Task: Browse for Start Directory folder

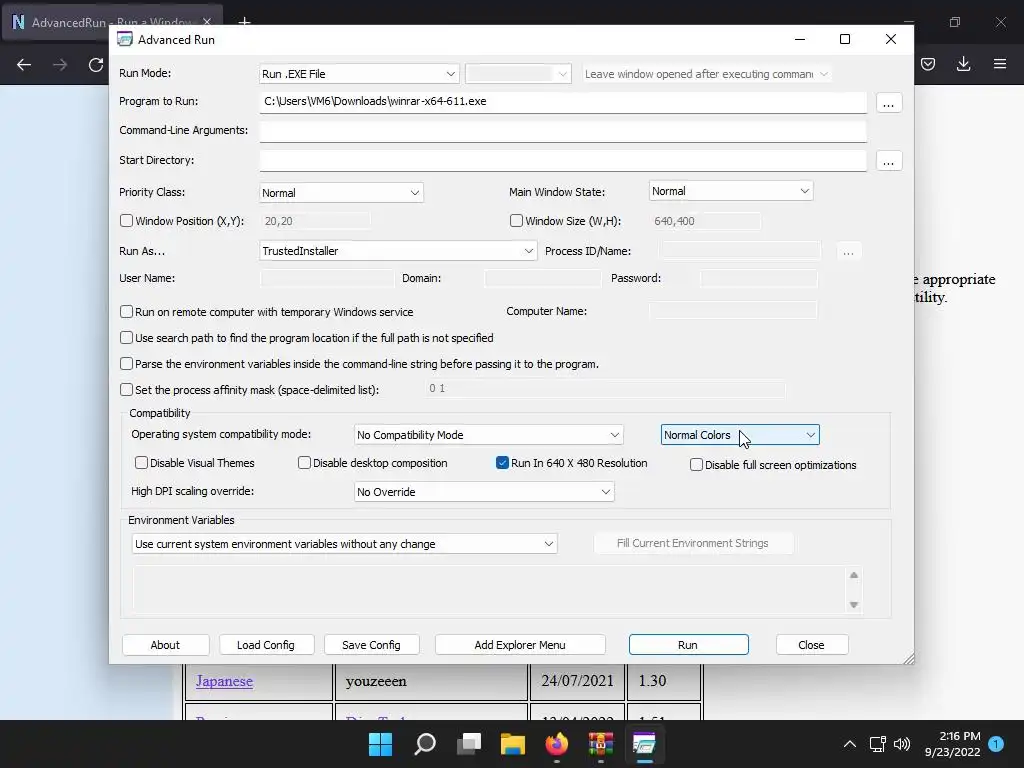Action: (888, 161)
